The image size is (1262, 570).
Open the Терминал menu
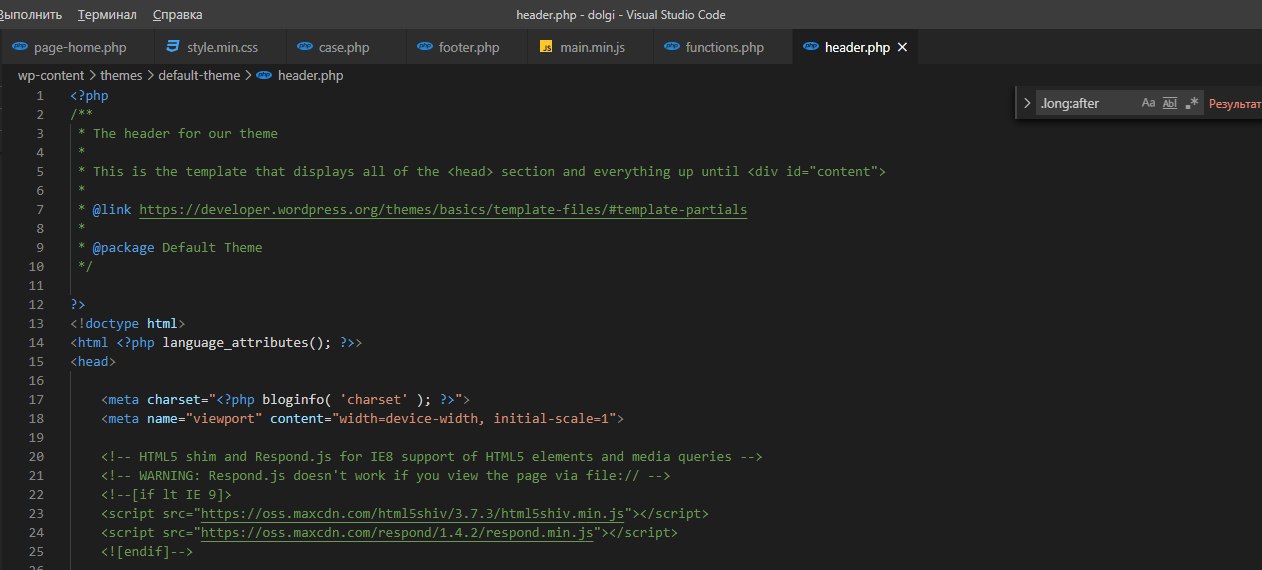point(107,15)
